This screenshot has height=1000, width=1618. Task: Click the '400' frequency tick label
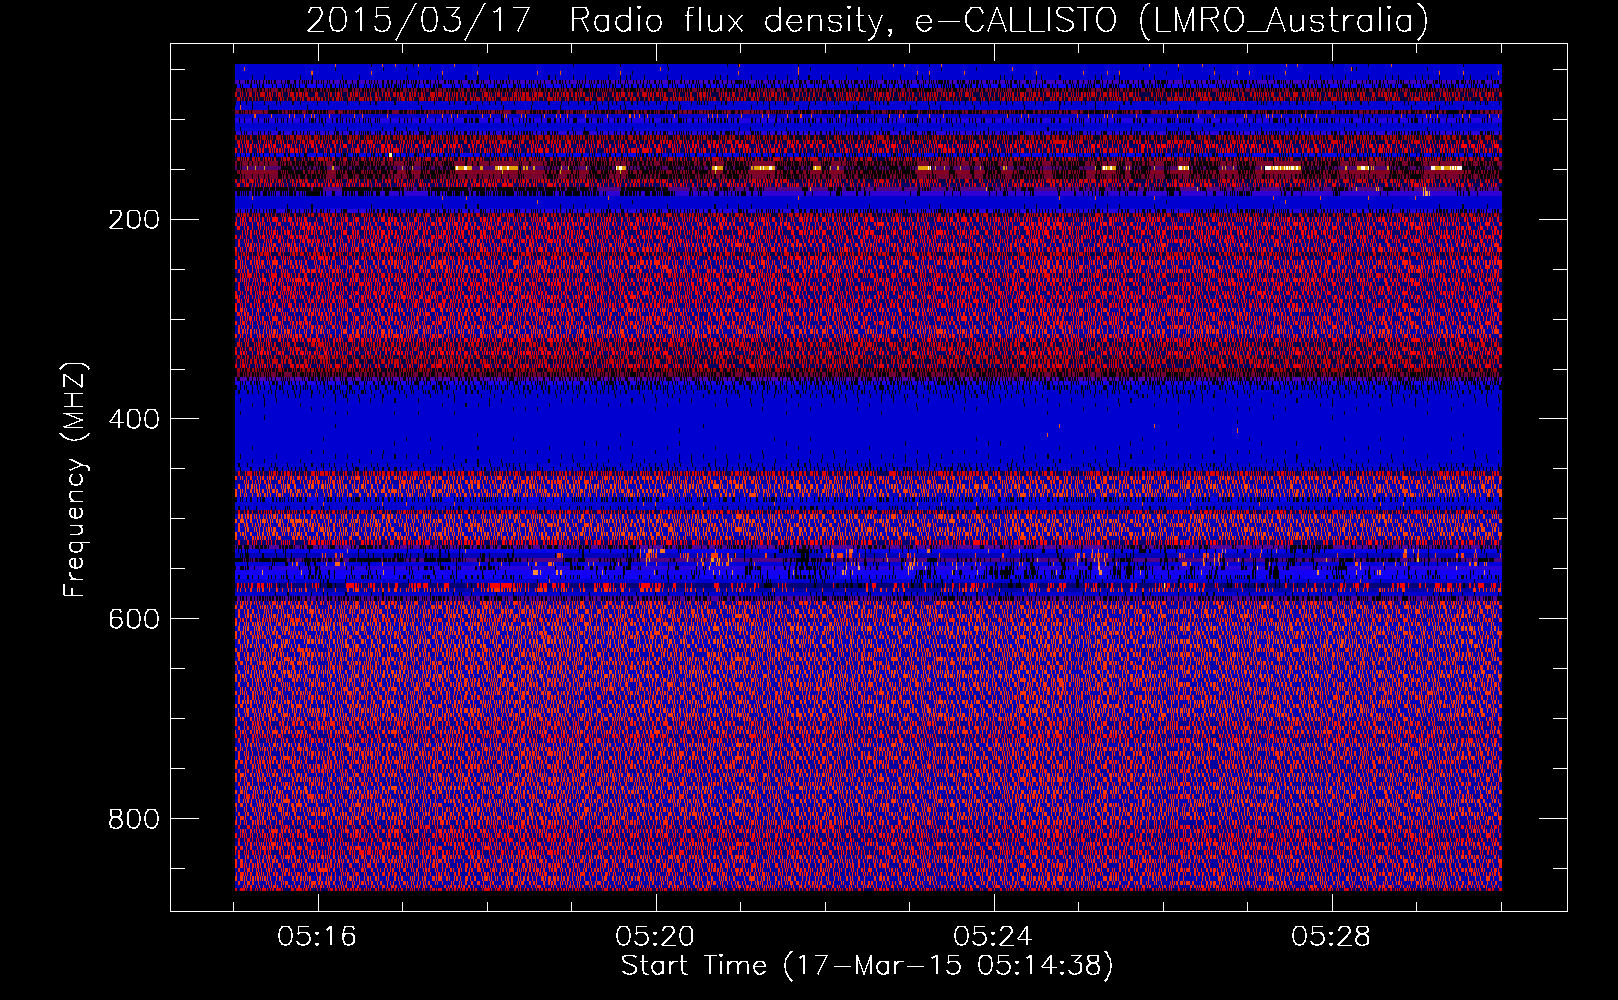point(133,419)
